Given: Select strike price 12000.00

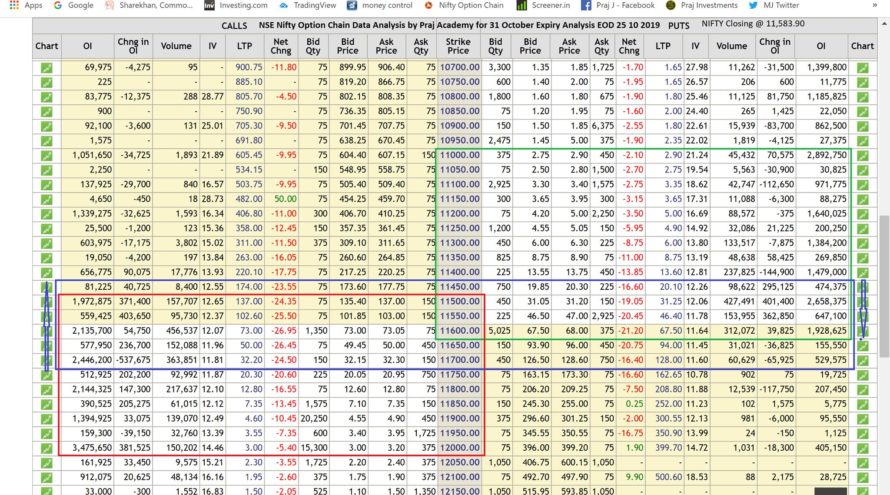Looking at the screenshot, I should [x=460, y=448].
